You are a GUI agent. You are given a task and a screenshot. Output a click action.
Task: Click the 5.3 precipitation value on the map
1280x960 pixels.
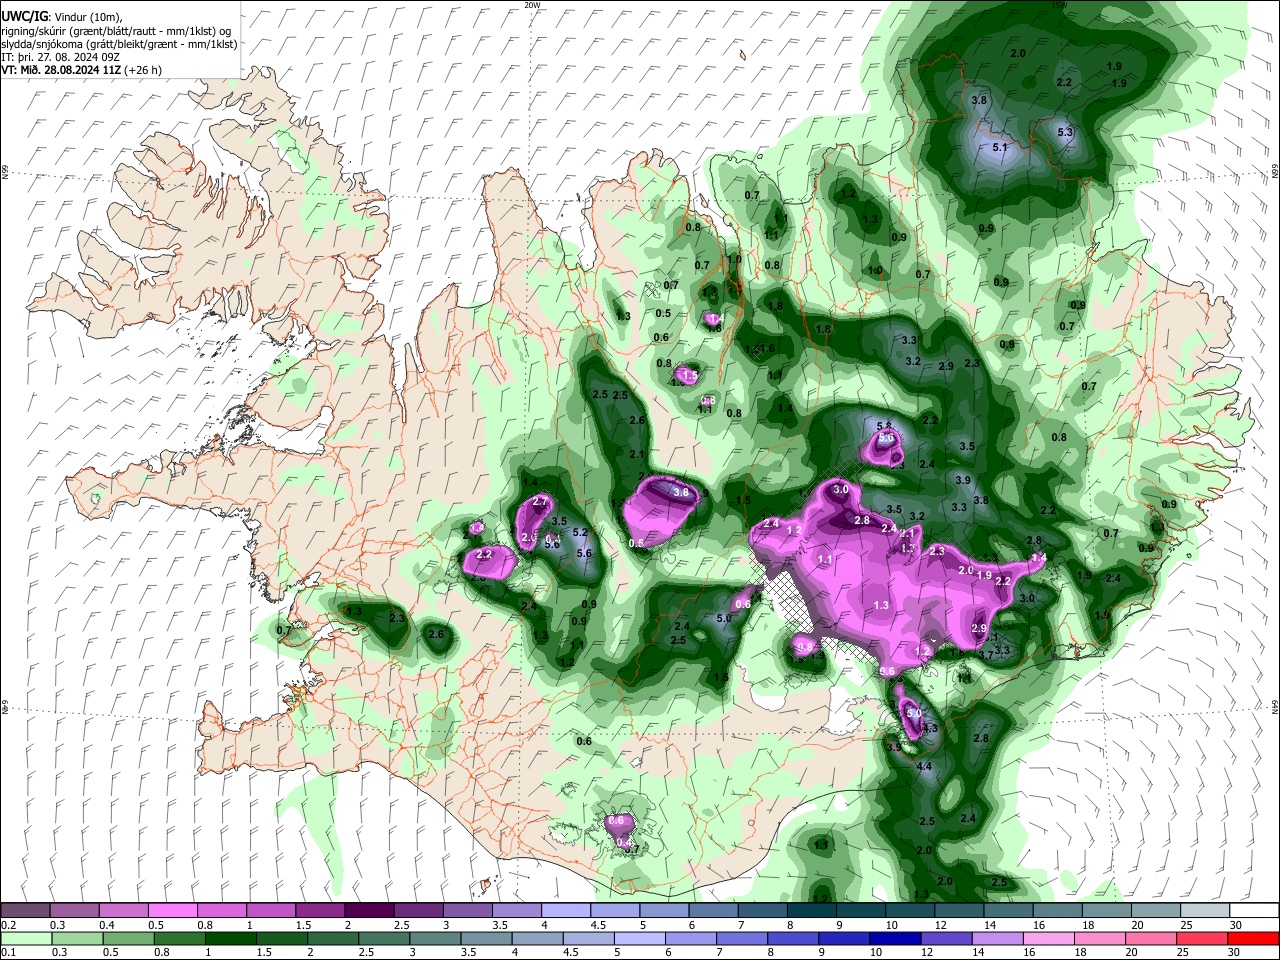(x=1065, y=132)
